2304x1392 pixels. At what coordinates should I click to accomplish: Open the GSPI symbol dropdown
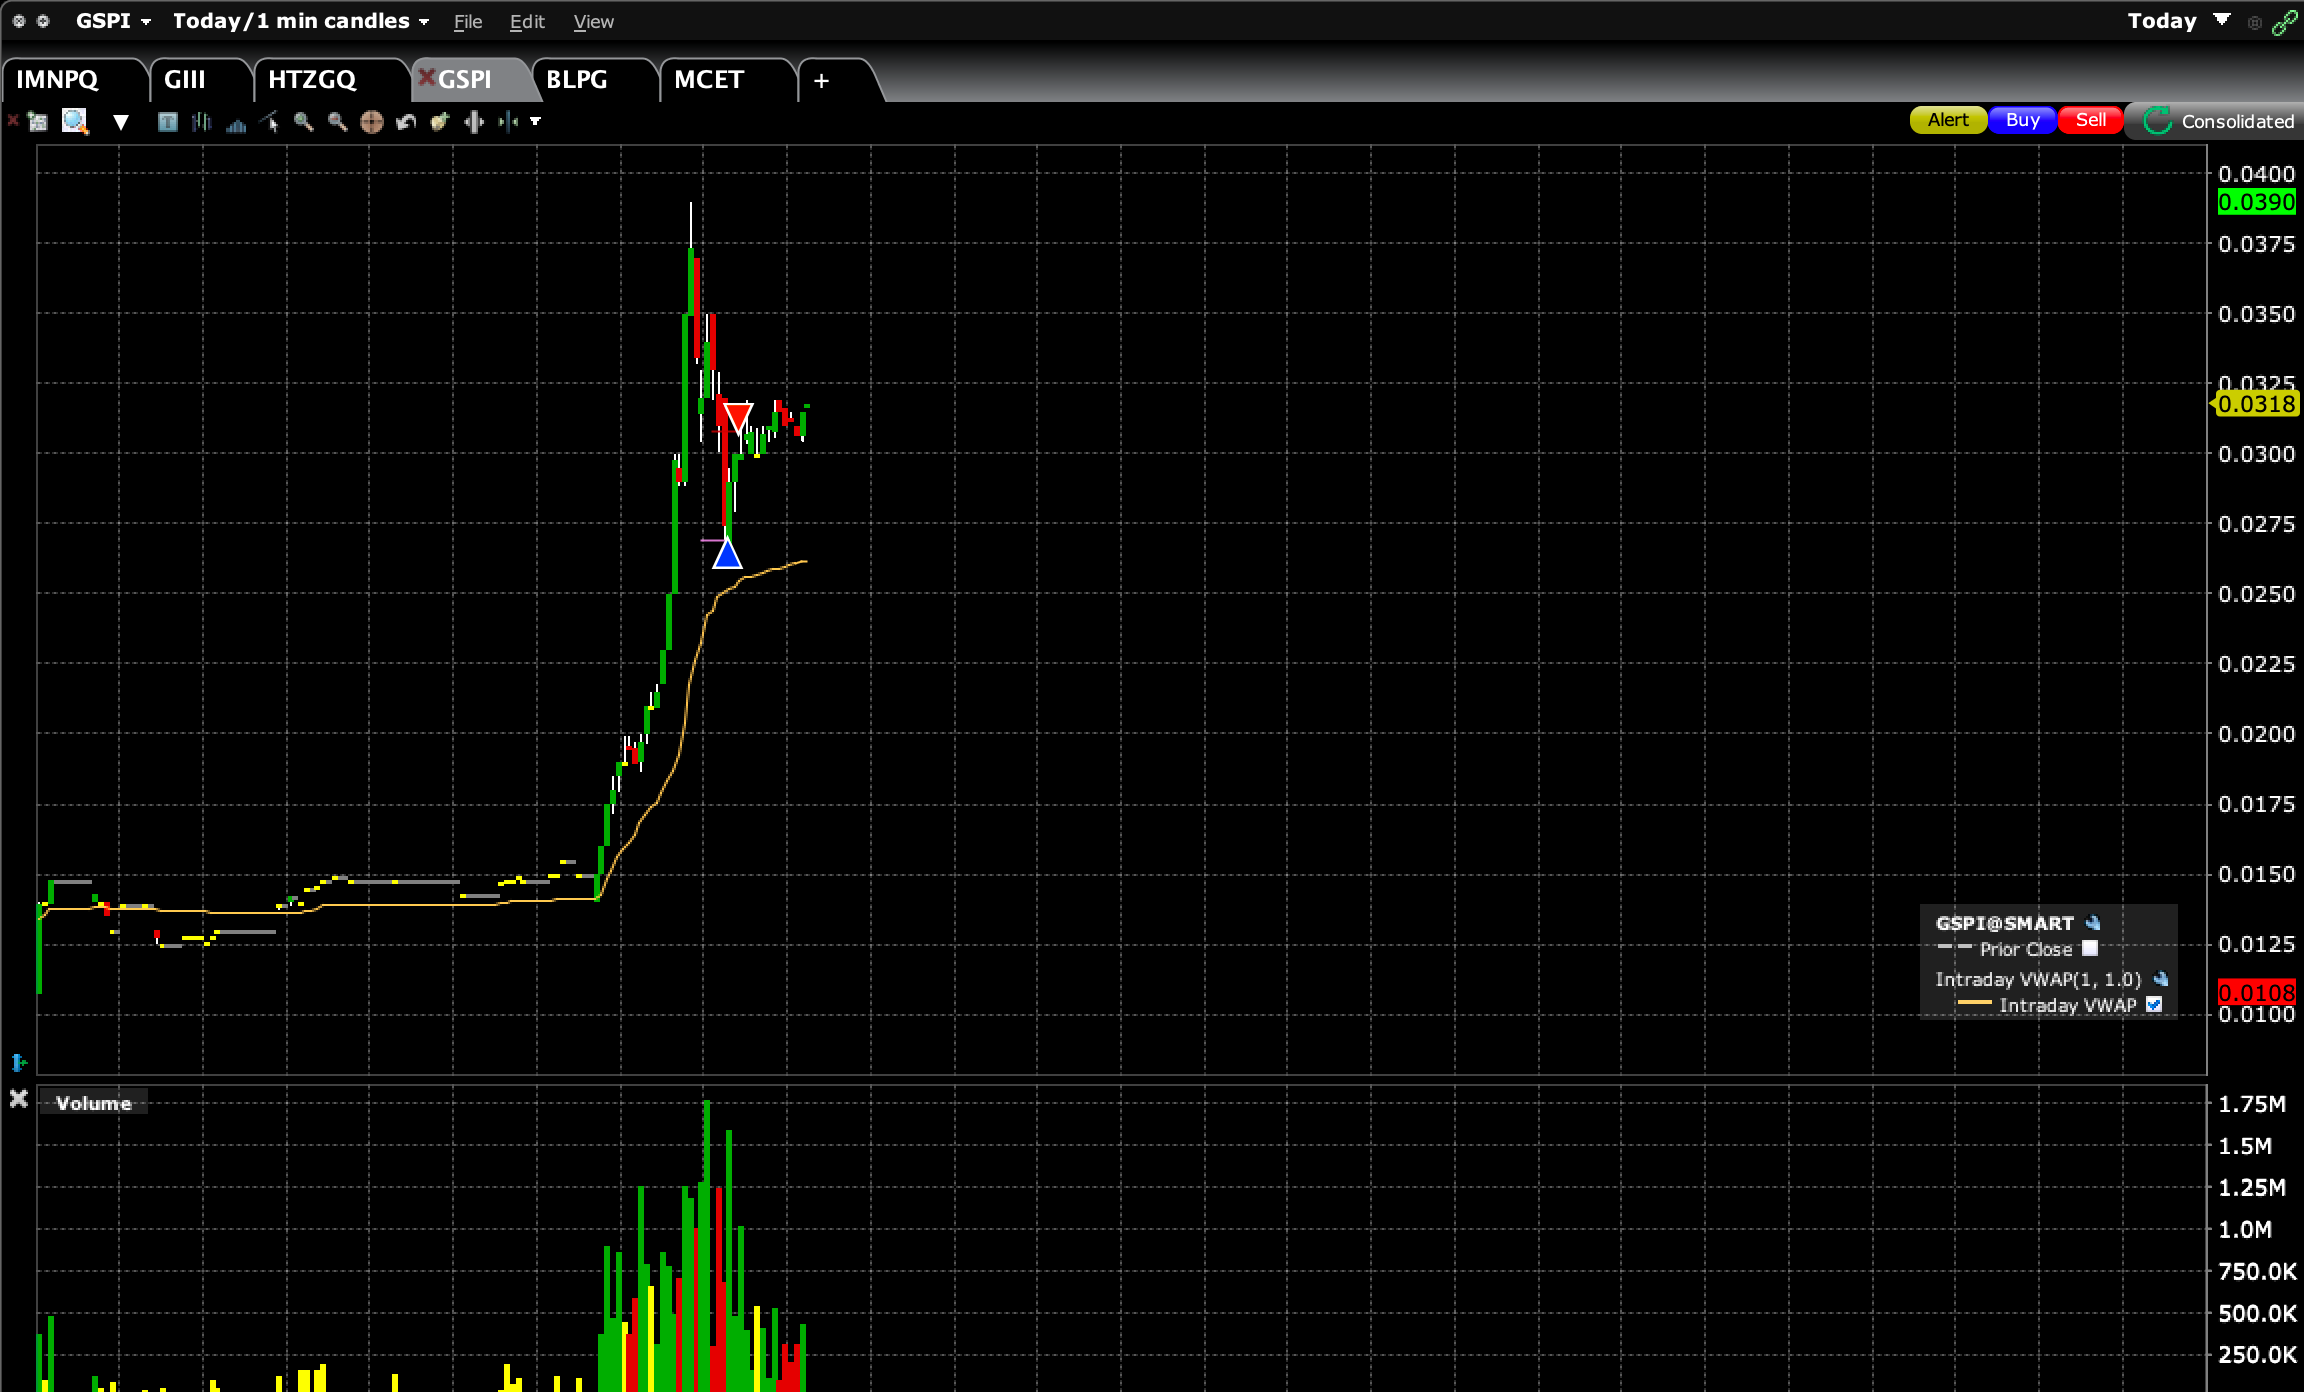pos(113,21)
